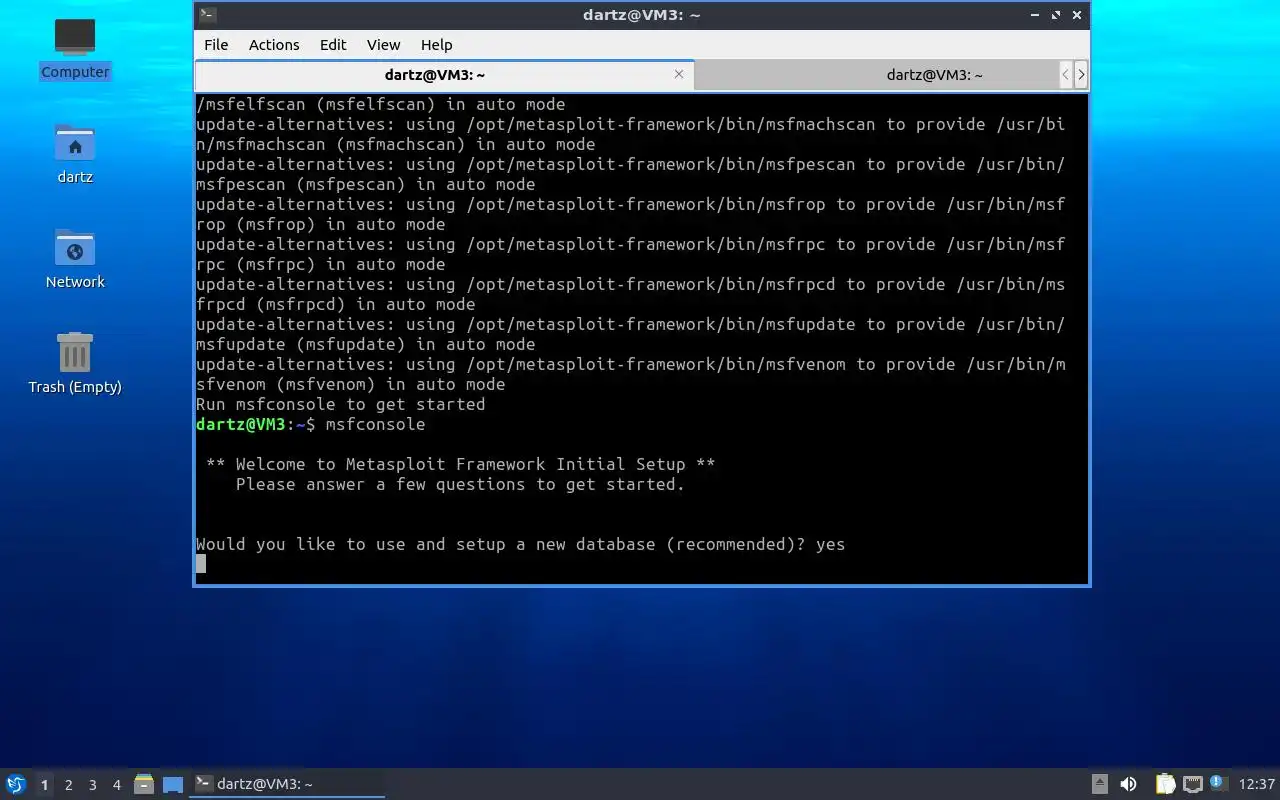The height and width of the screenshot is (800, 1280).
Task: Click the 'msfupdate (msfupdate) in auto mode' line
Action: click(365, 344)
